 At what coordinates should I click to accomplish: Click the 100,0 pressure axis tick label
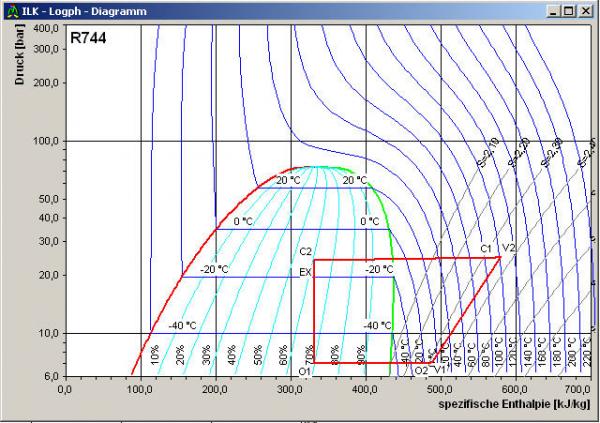pos(46,141)
